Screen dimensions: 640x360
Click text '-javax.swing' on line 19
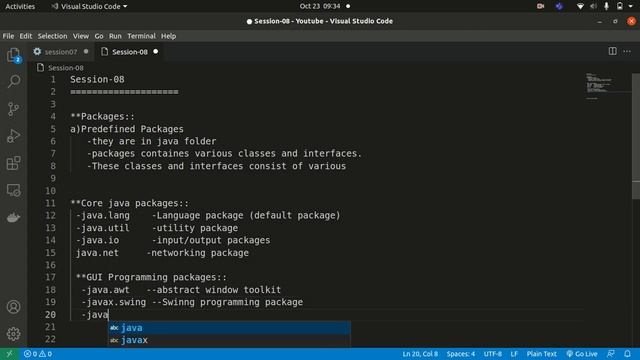[113, 302]
